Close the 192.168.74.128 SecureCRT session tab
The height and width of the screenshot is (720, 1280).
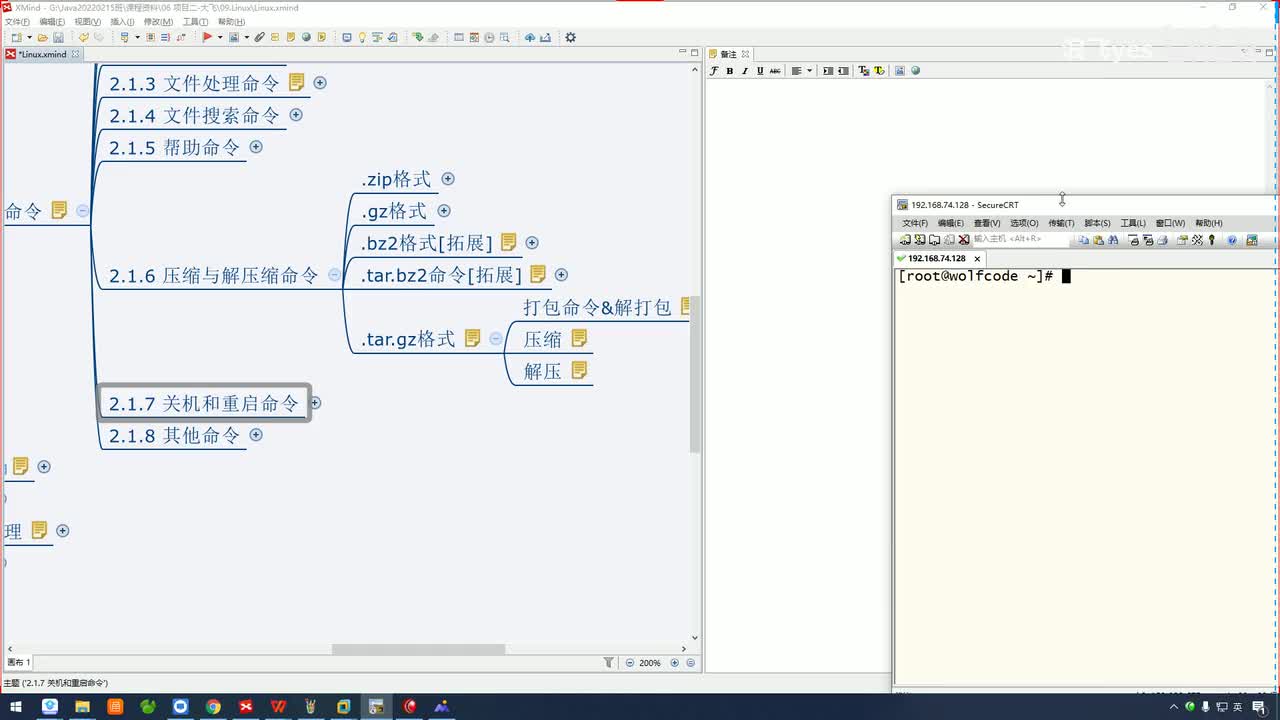(977, 259)
